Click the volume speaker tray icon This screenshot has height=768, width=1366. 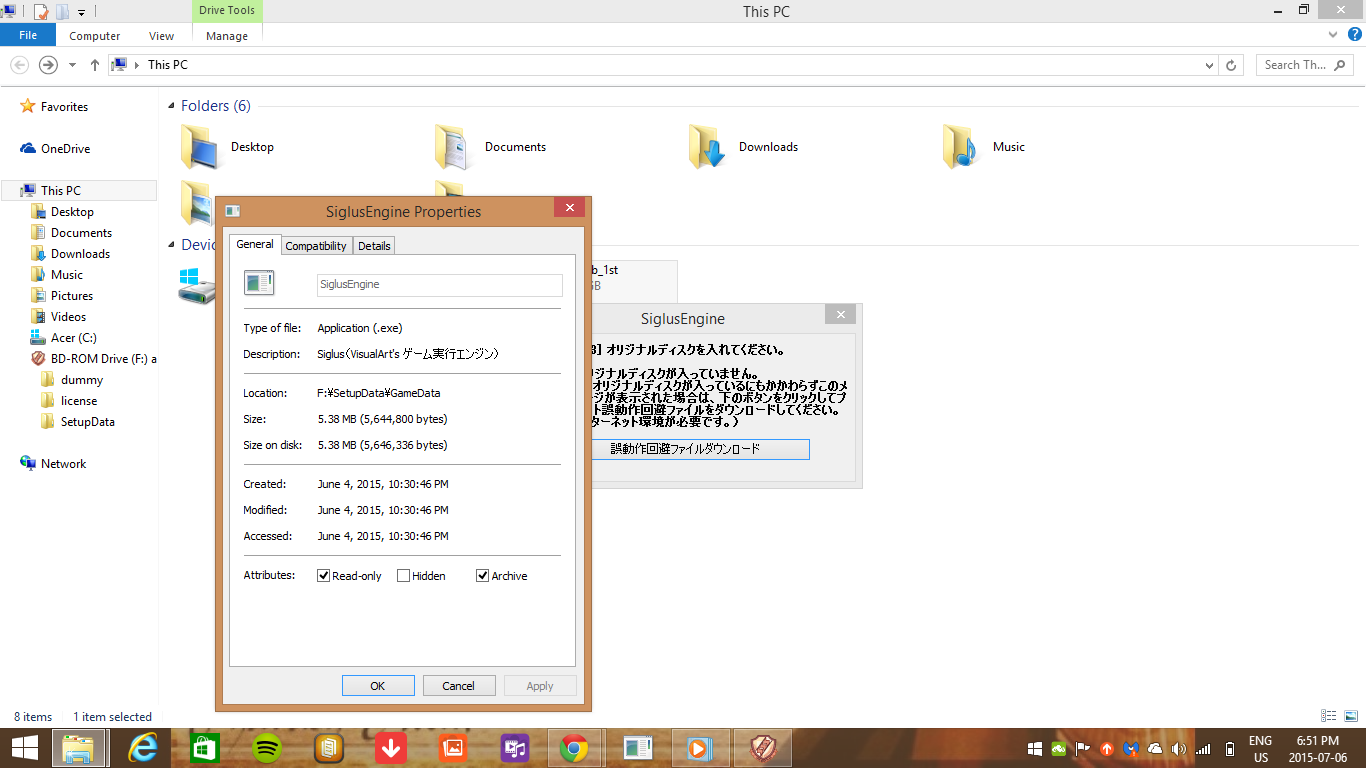click(x=1178, y=748)
